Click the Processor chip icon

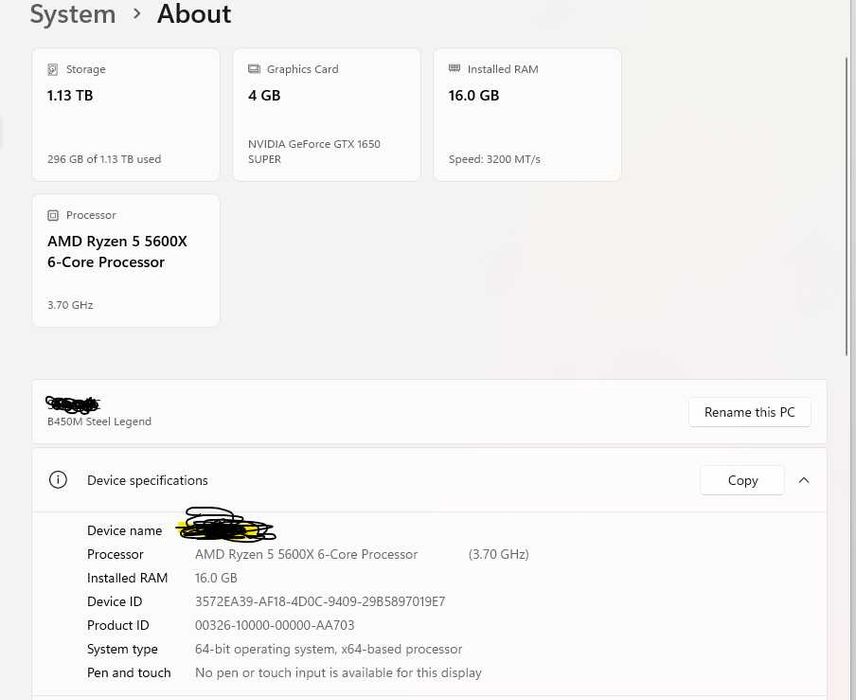pos(52,215)
